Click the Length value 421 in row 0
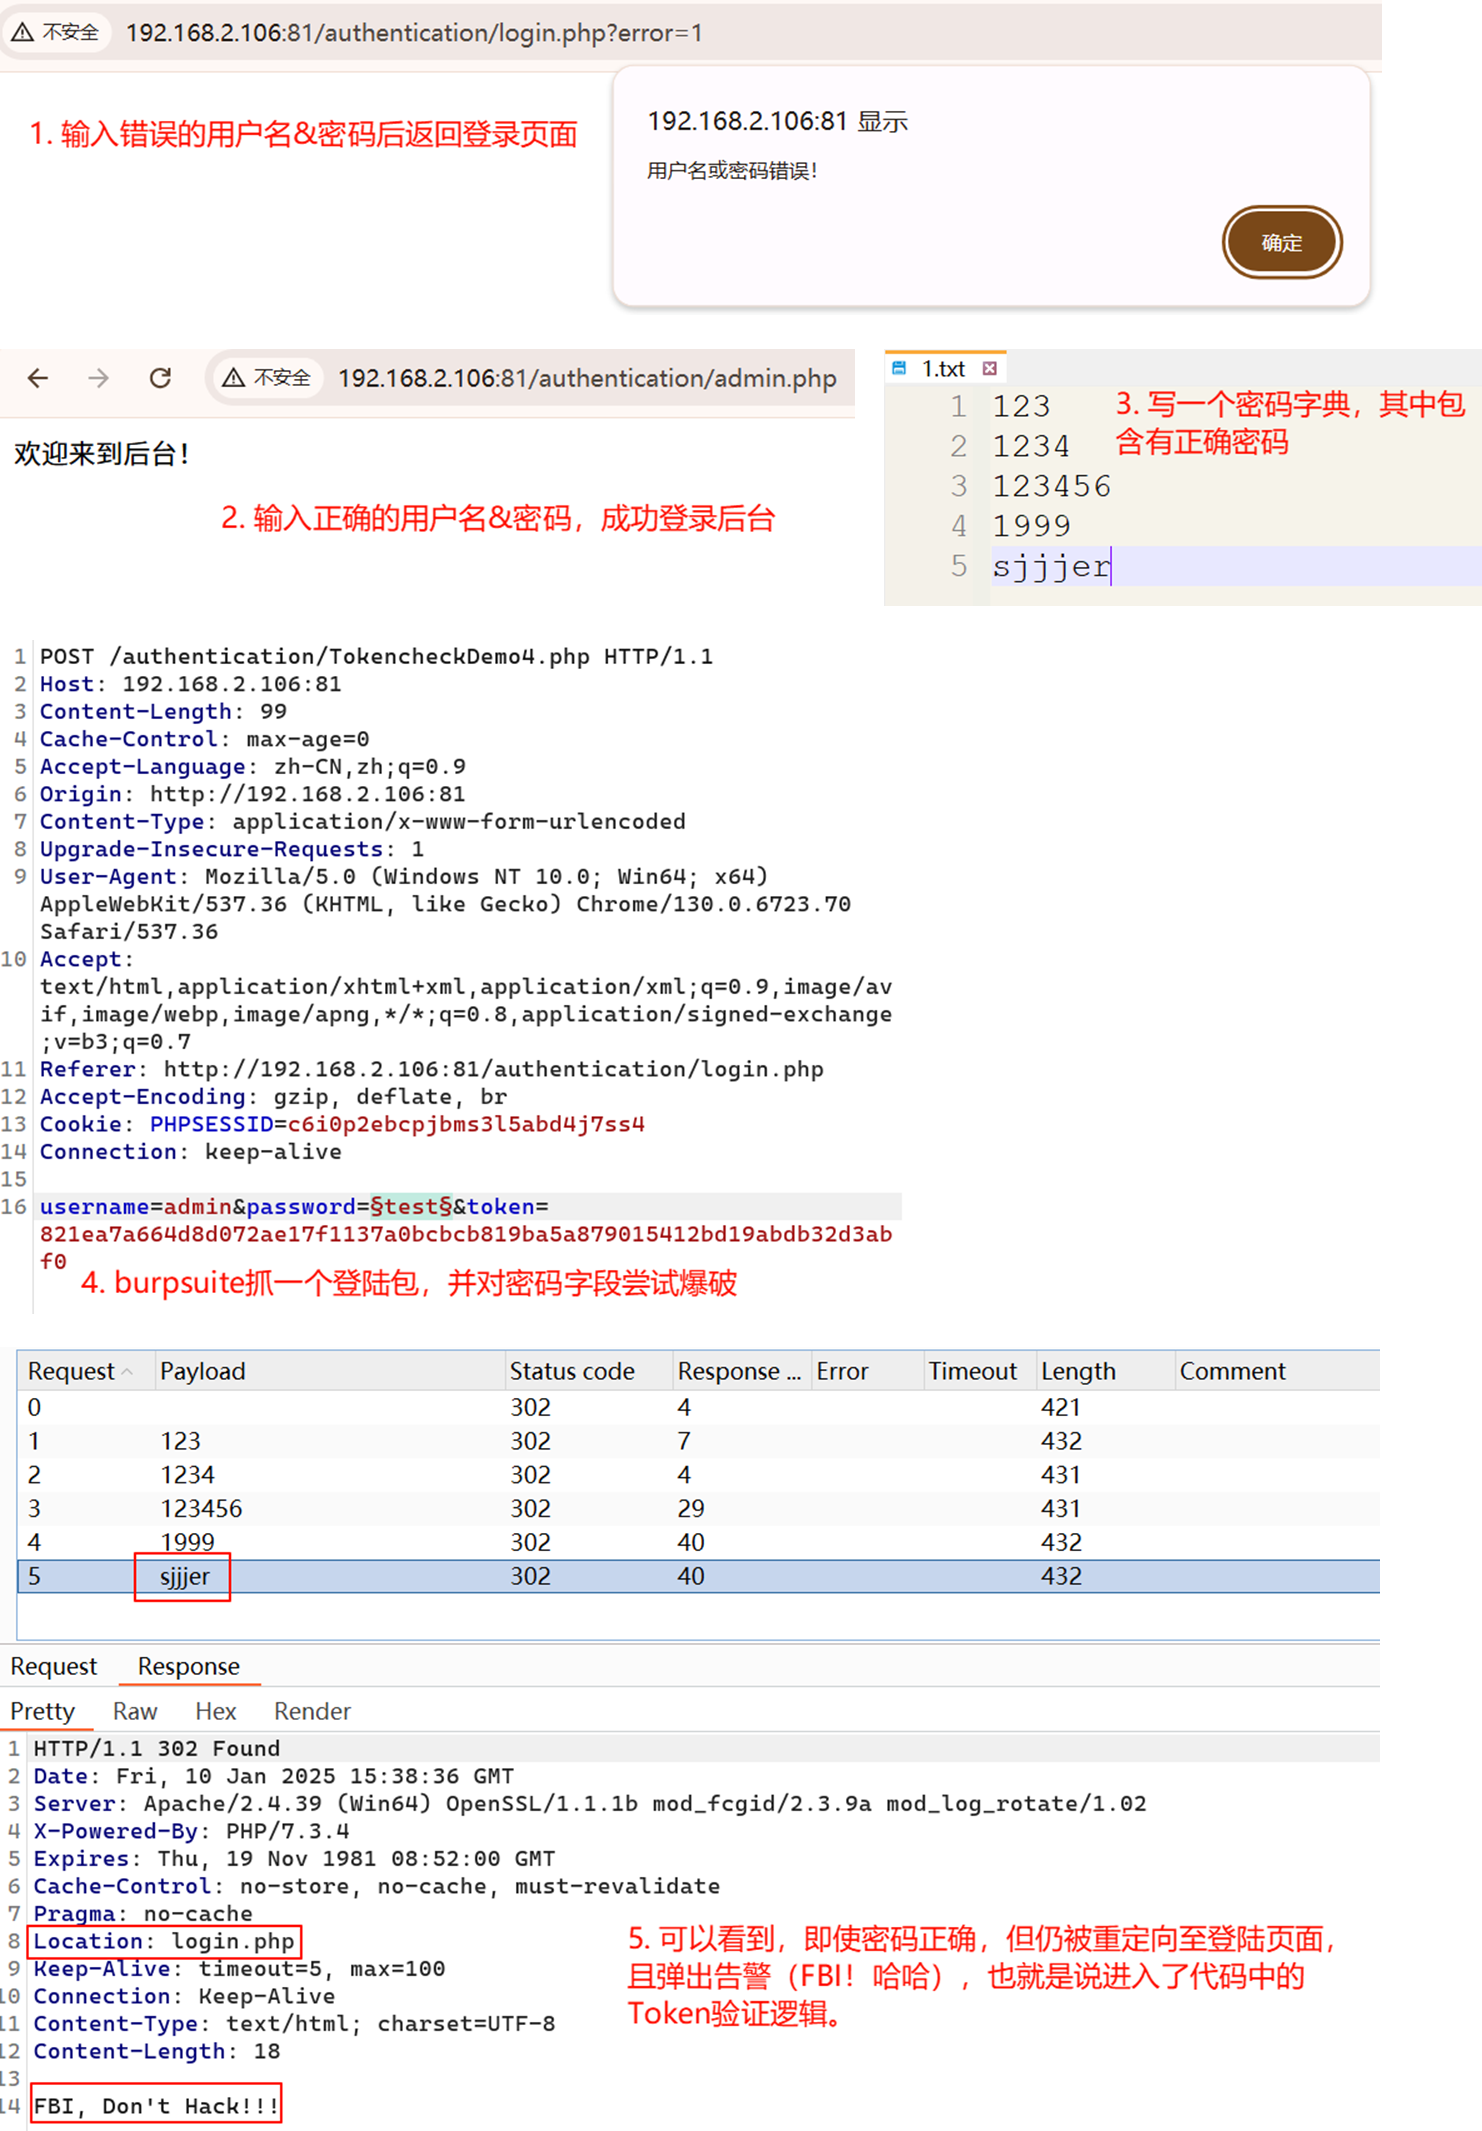The image size is (1482, 2131). [x=1060, y=1407]
